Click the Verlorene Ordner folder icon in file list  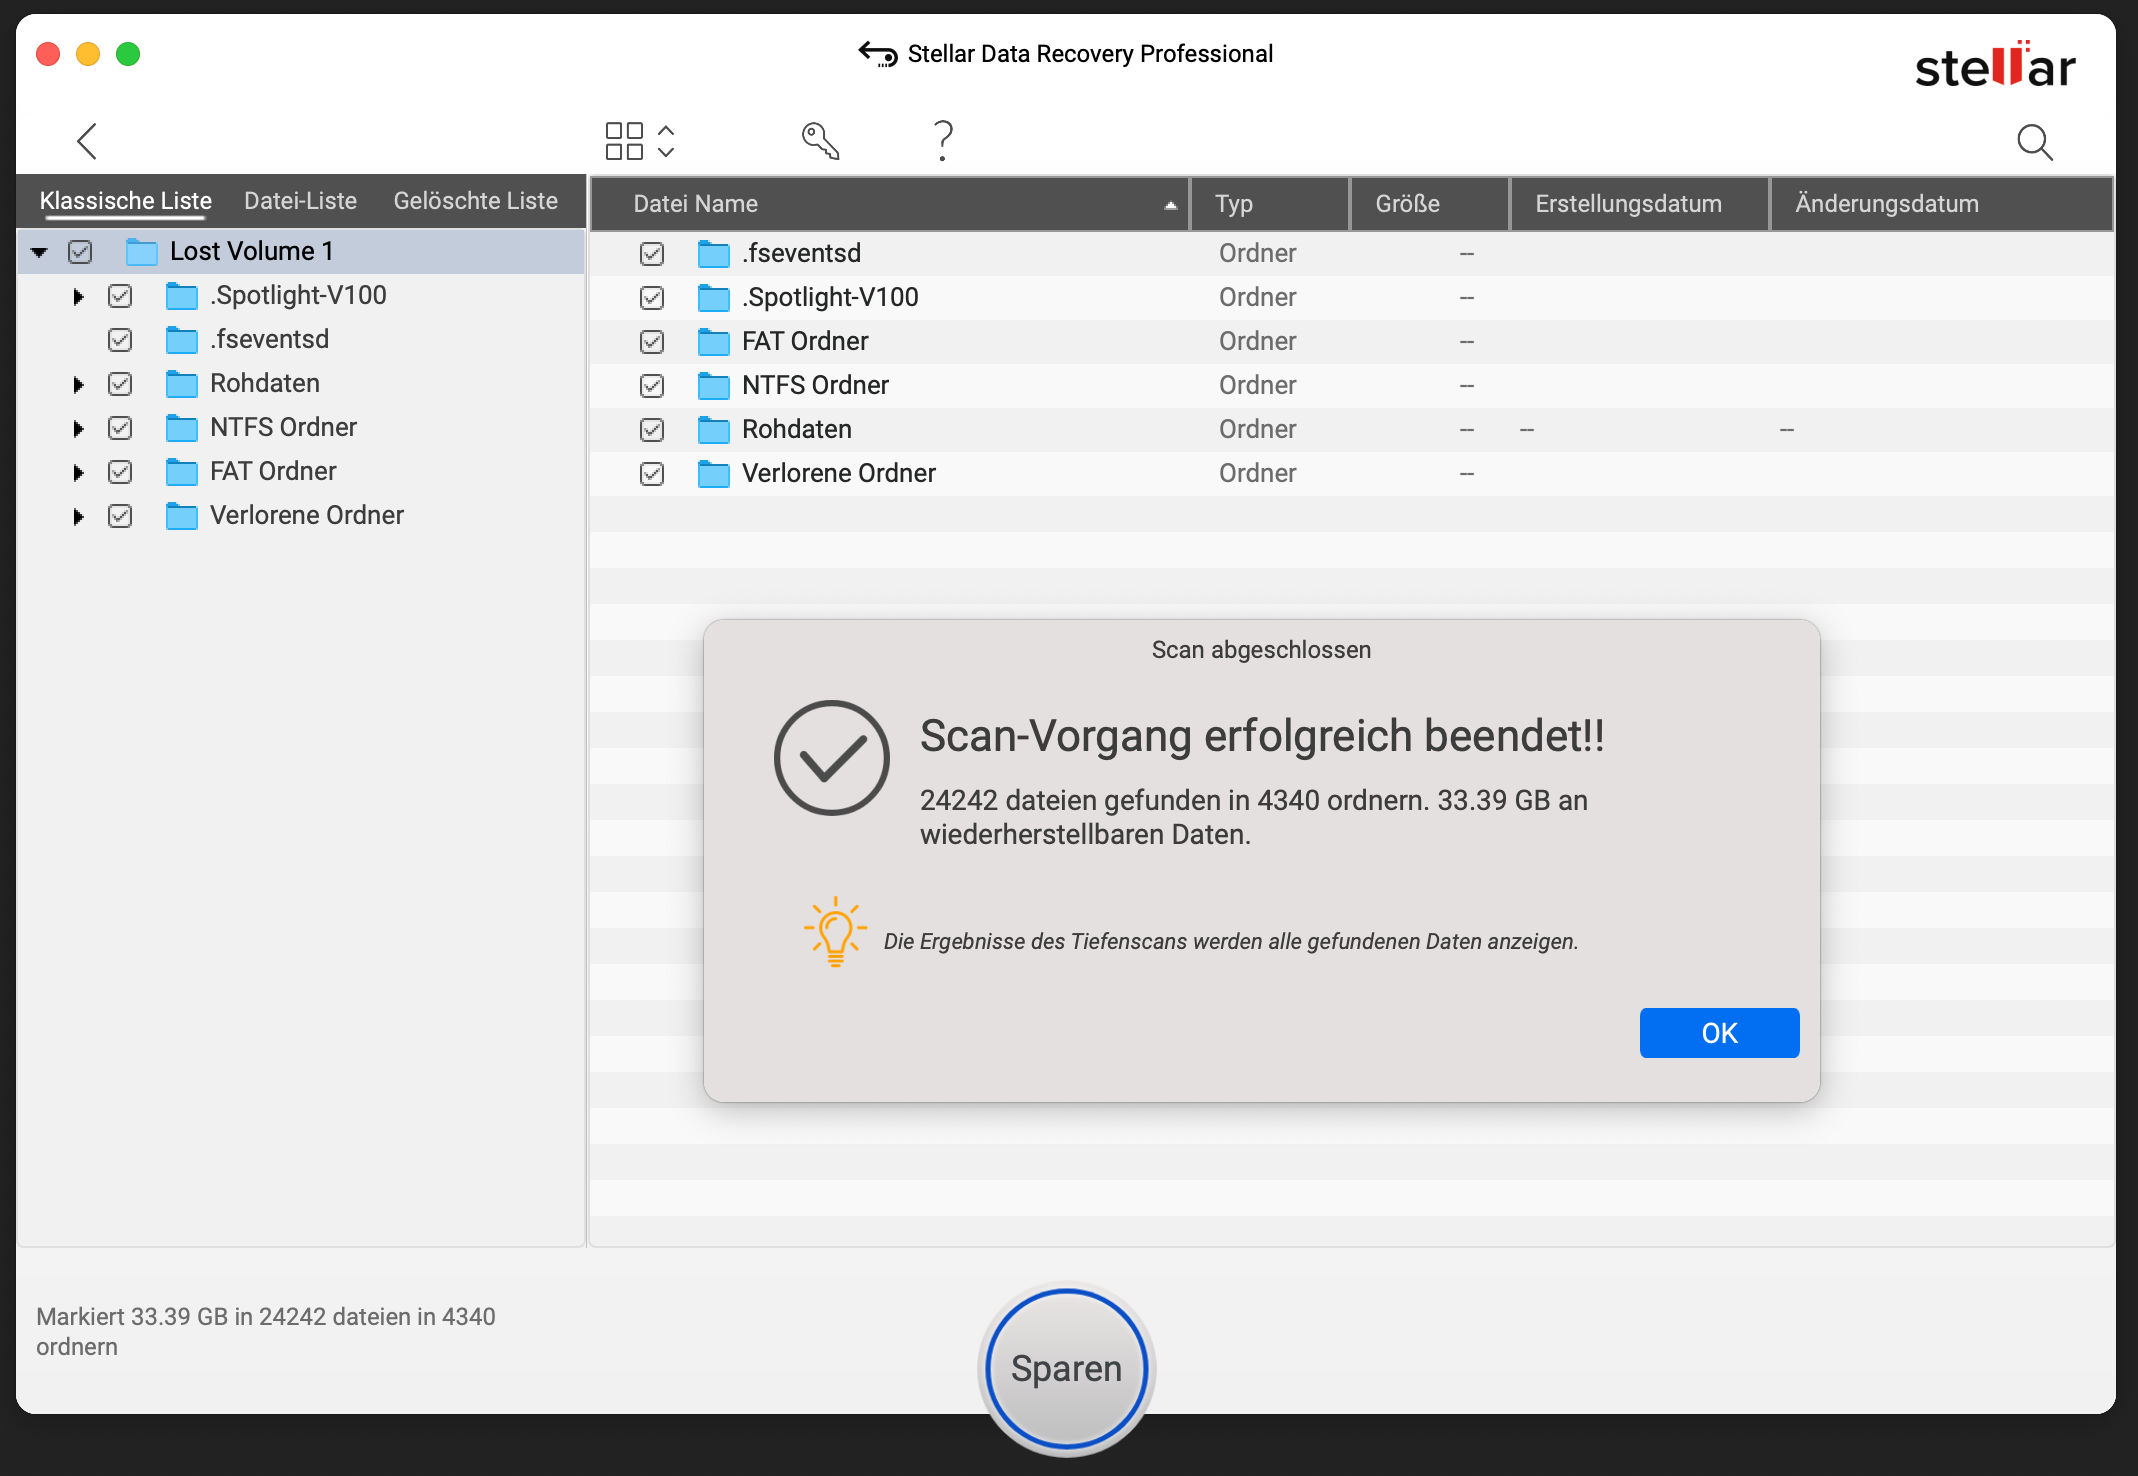click(x=714, y=474)
